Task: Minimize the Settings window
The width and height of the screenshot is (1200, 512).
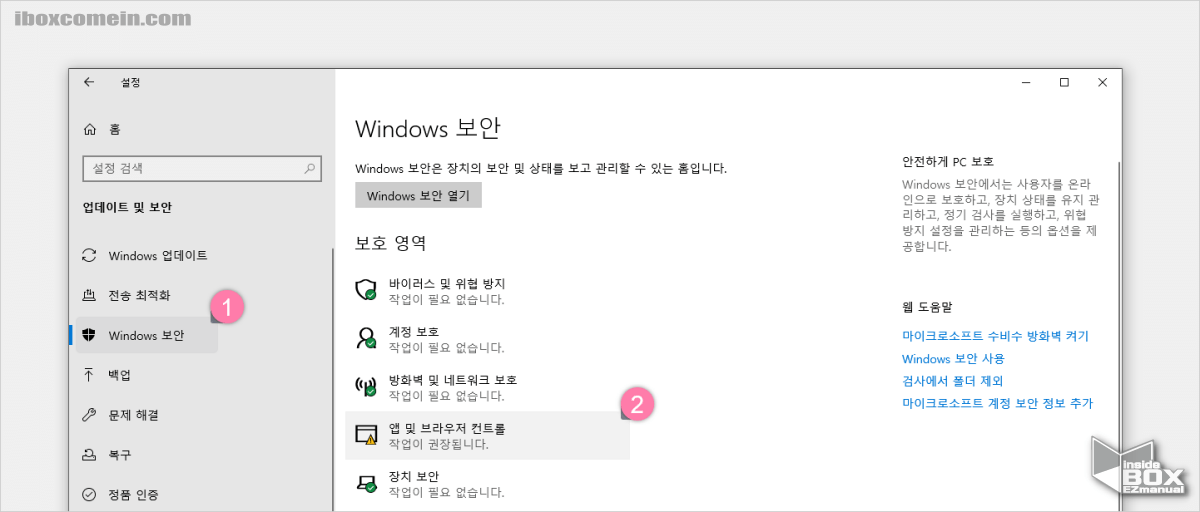Action: [x=1025, y=82]
